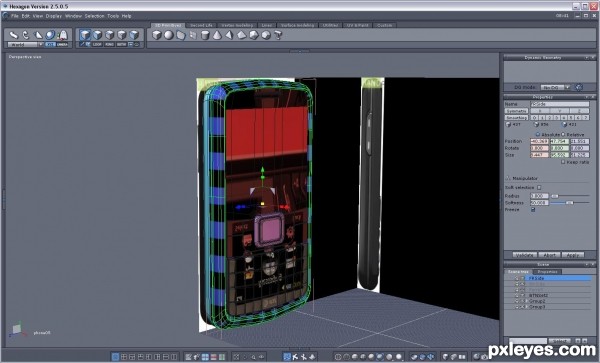
Task: Adjust the Radius slider handle
Action: 555,196
